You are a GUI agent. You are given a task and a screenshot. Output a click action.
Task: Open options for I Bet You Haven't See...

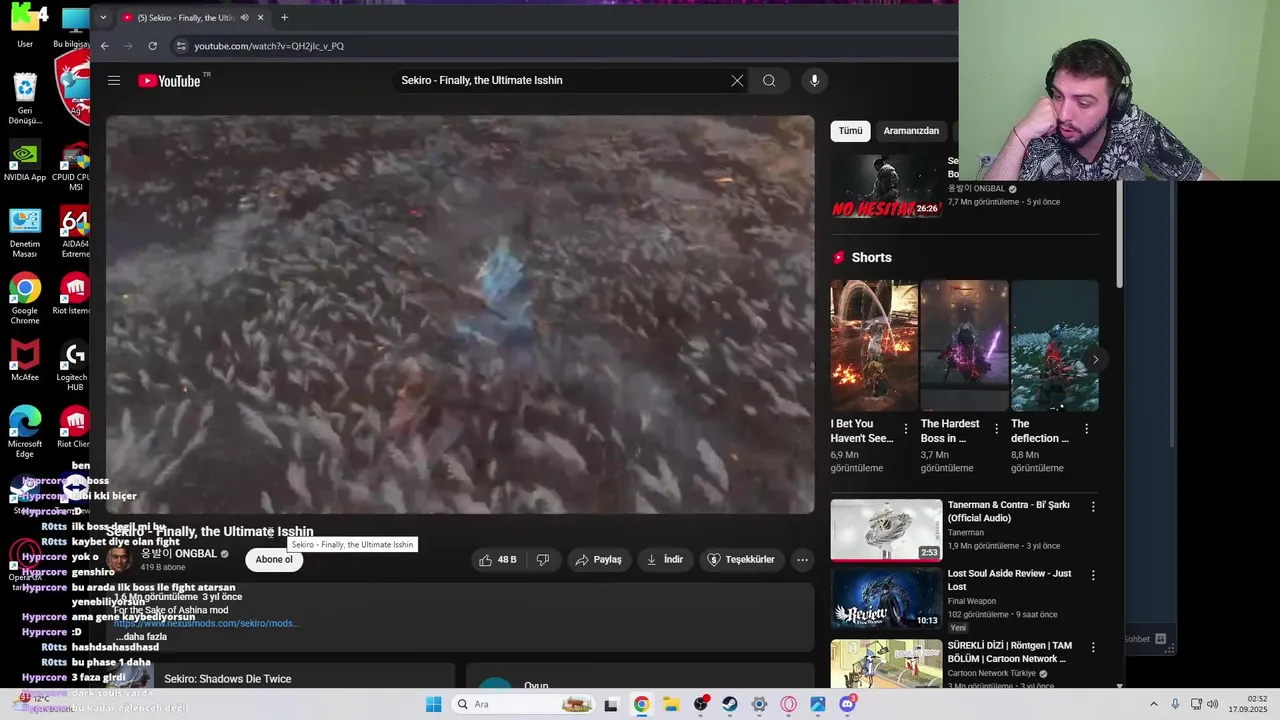(906, 429)
